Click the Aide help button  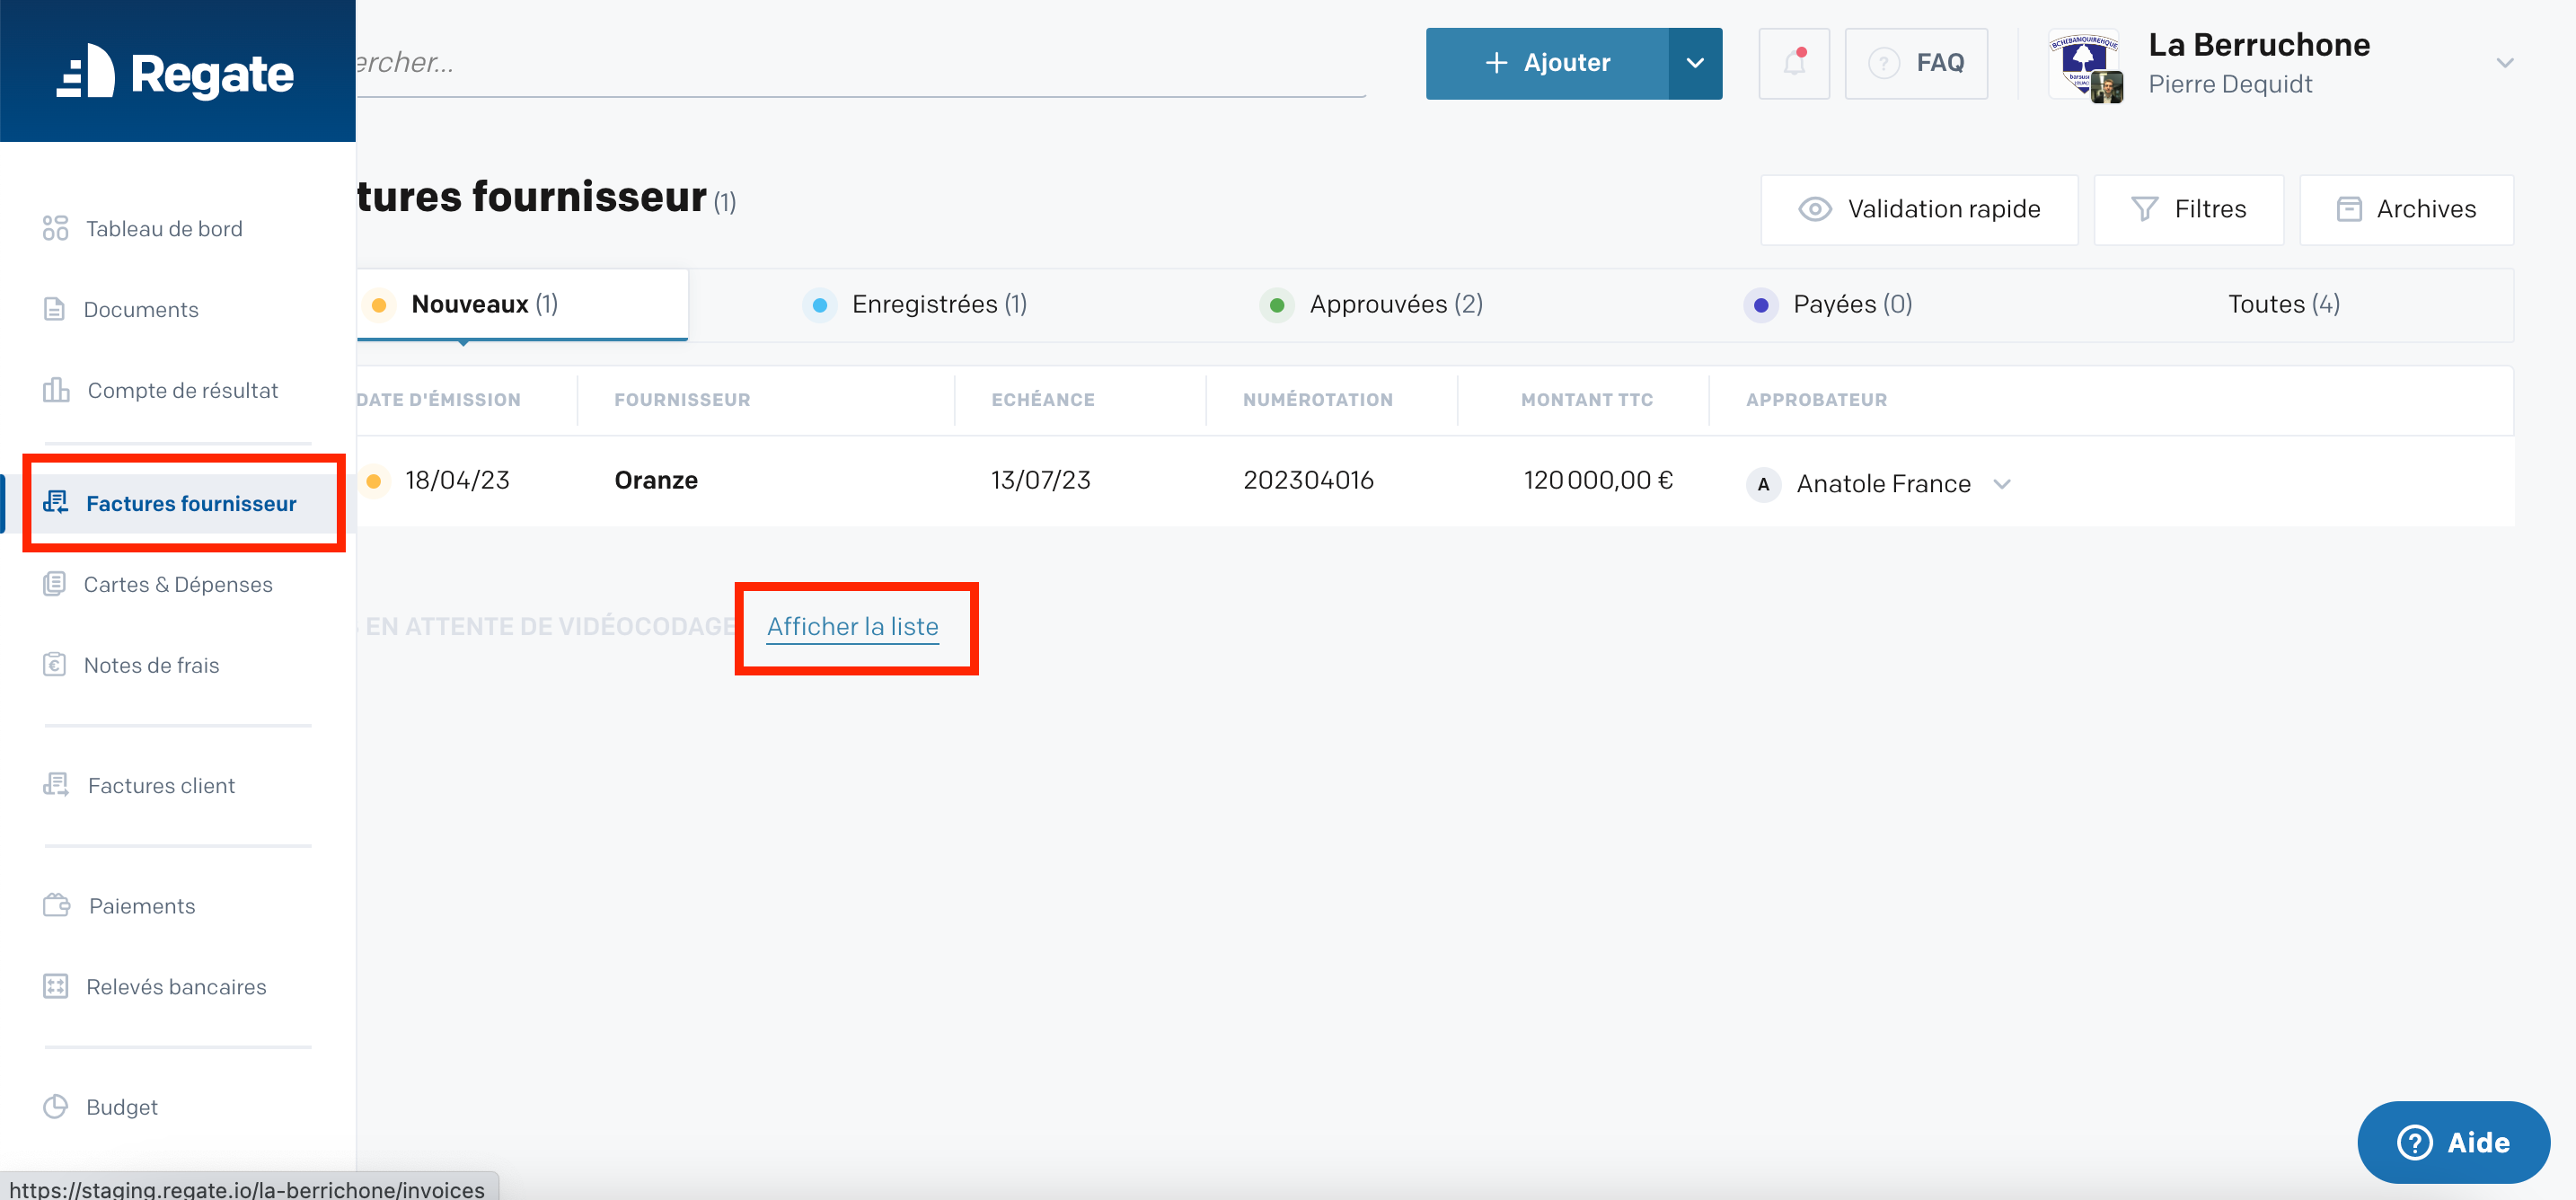tap(2453, 1142)
